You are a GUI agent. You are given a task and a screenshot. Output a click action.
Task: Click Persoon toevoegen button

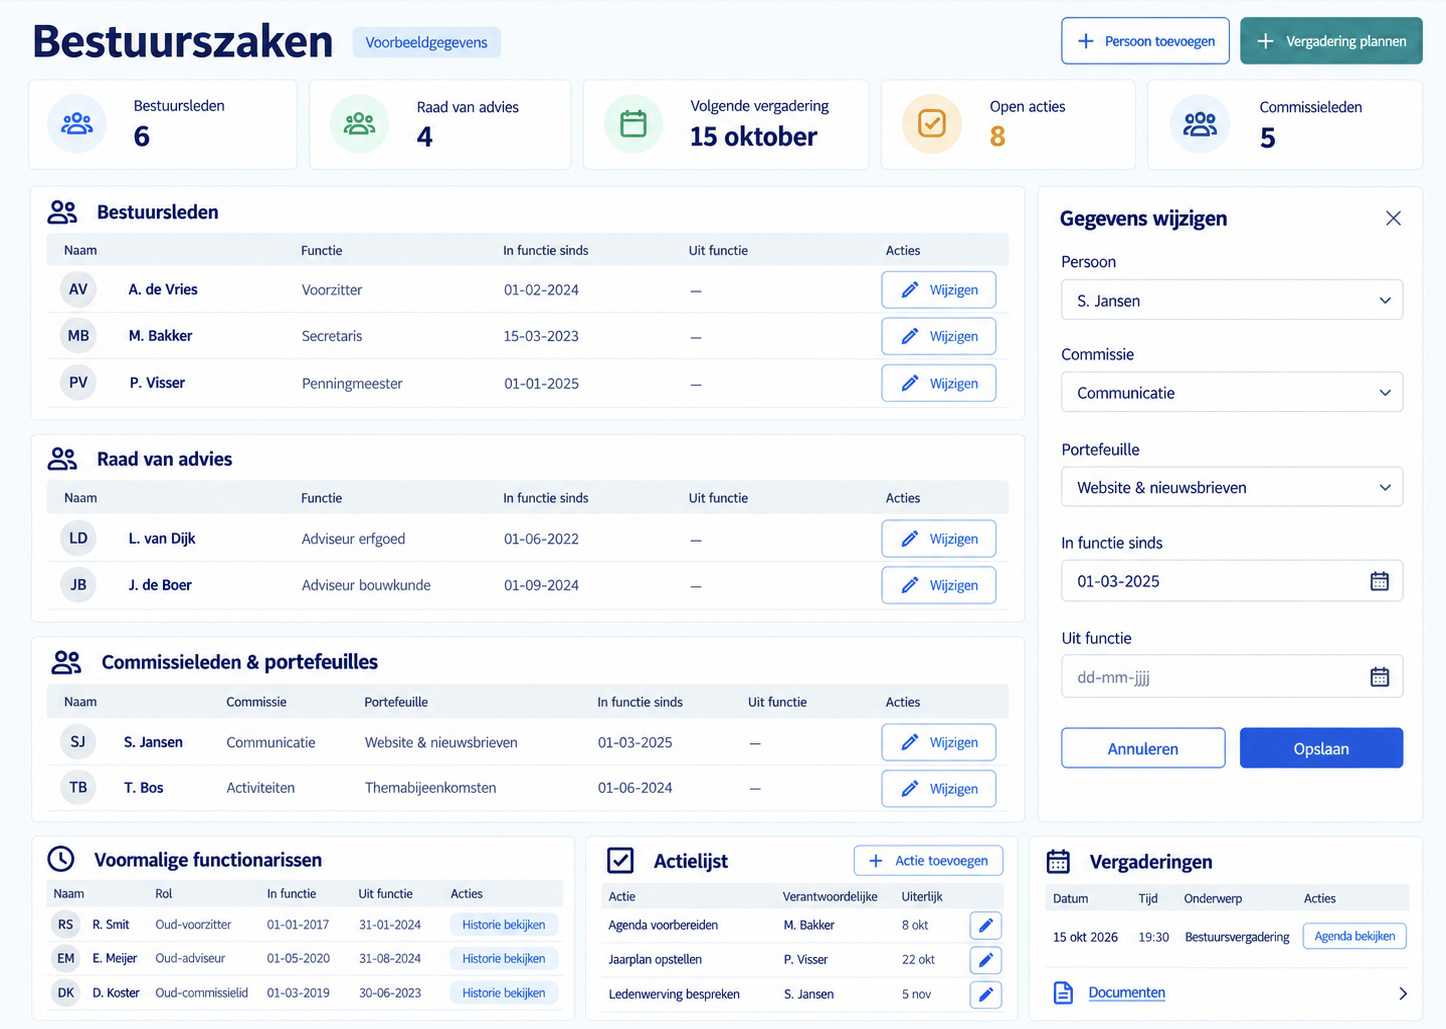tap(1145, 41)
